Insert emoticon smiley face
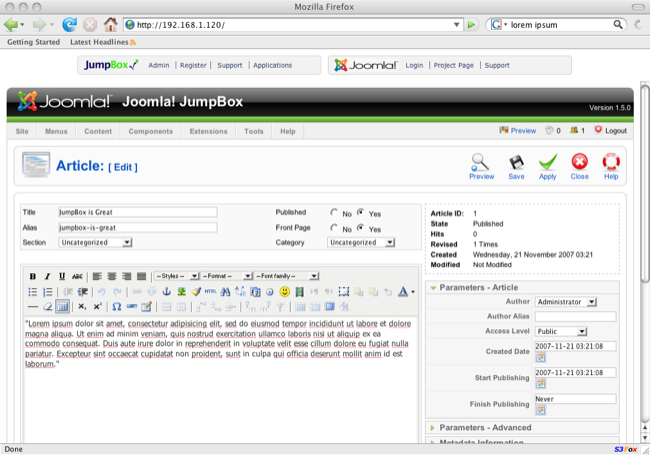Image resolution: width=650 pixels, height=455 pixels. pos(284,292)
